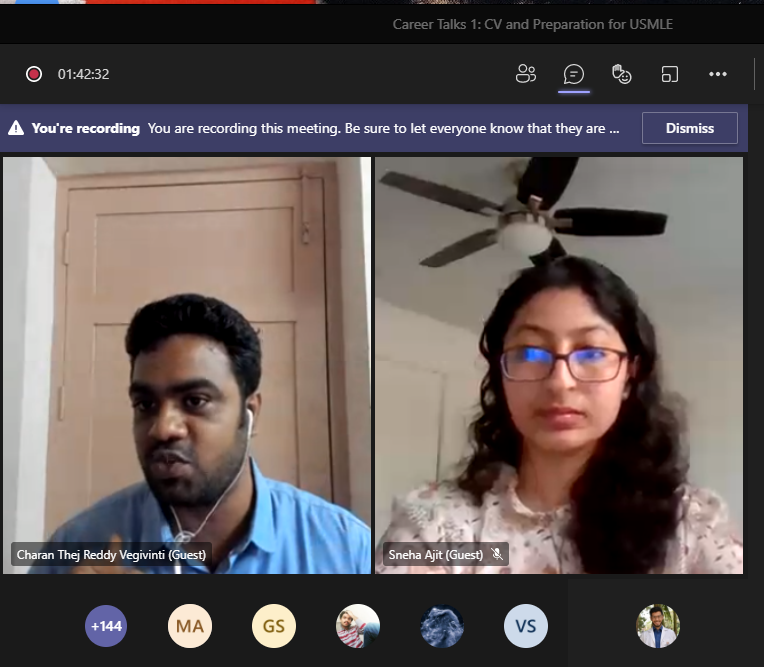Select the GS participant avatar

click(x=274, y=627)
